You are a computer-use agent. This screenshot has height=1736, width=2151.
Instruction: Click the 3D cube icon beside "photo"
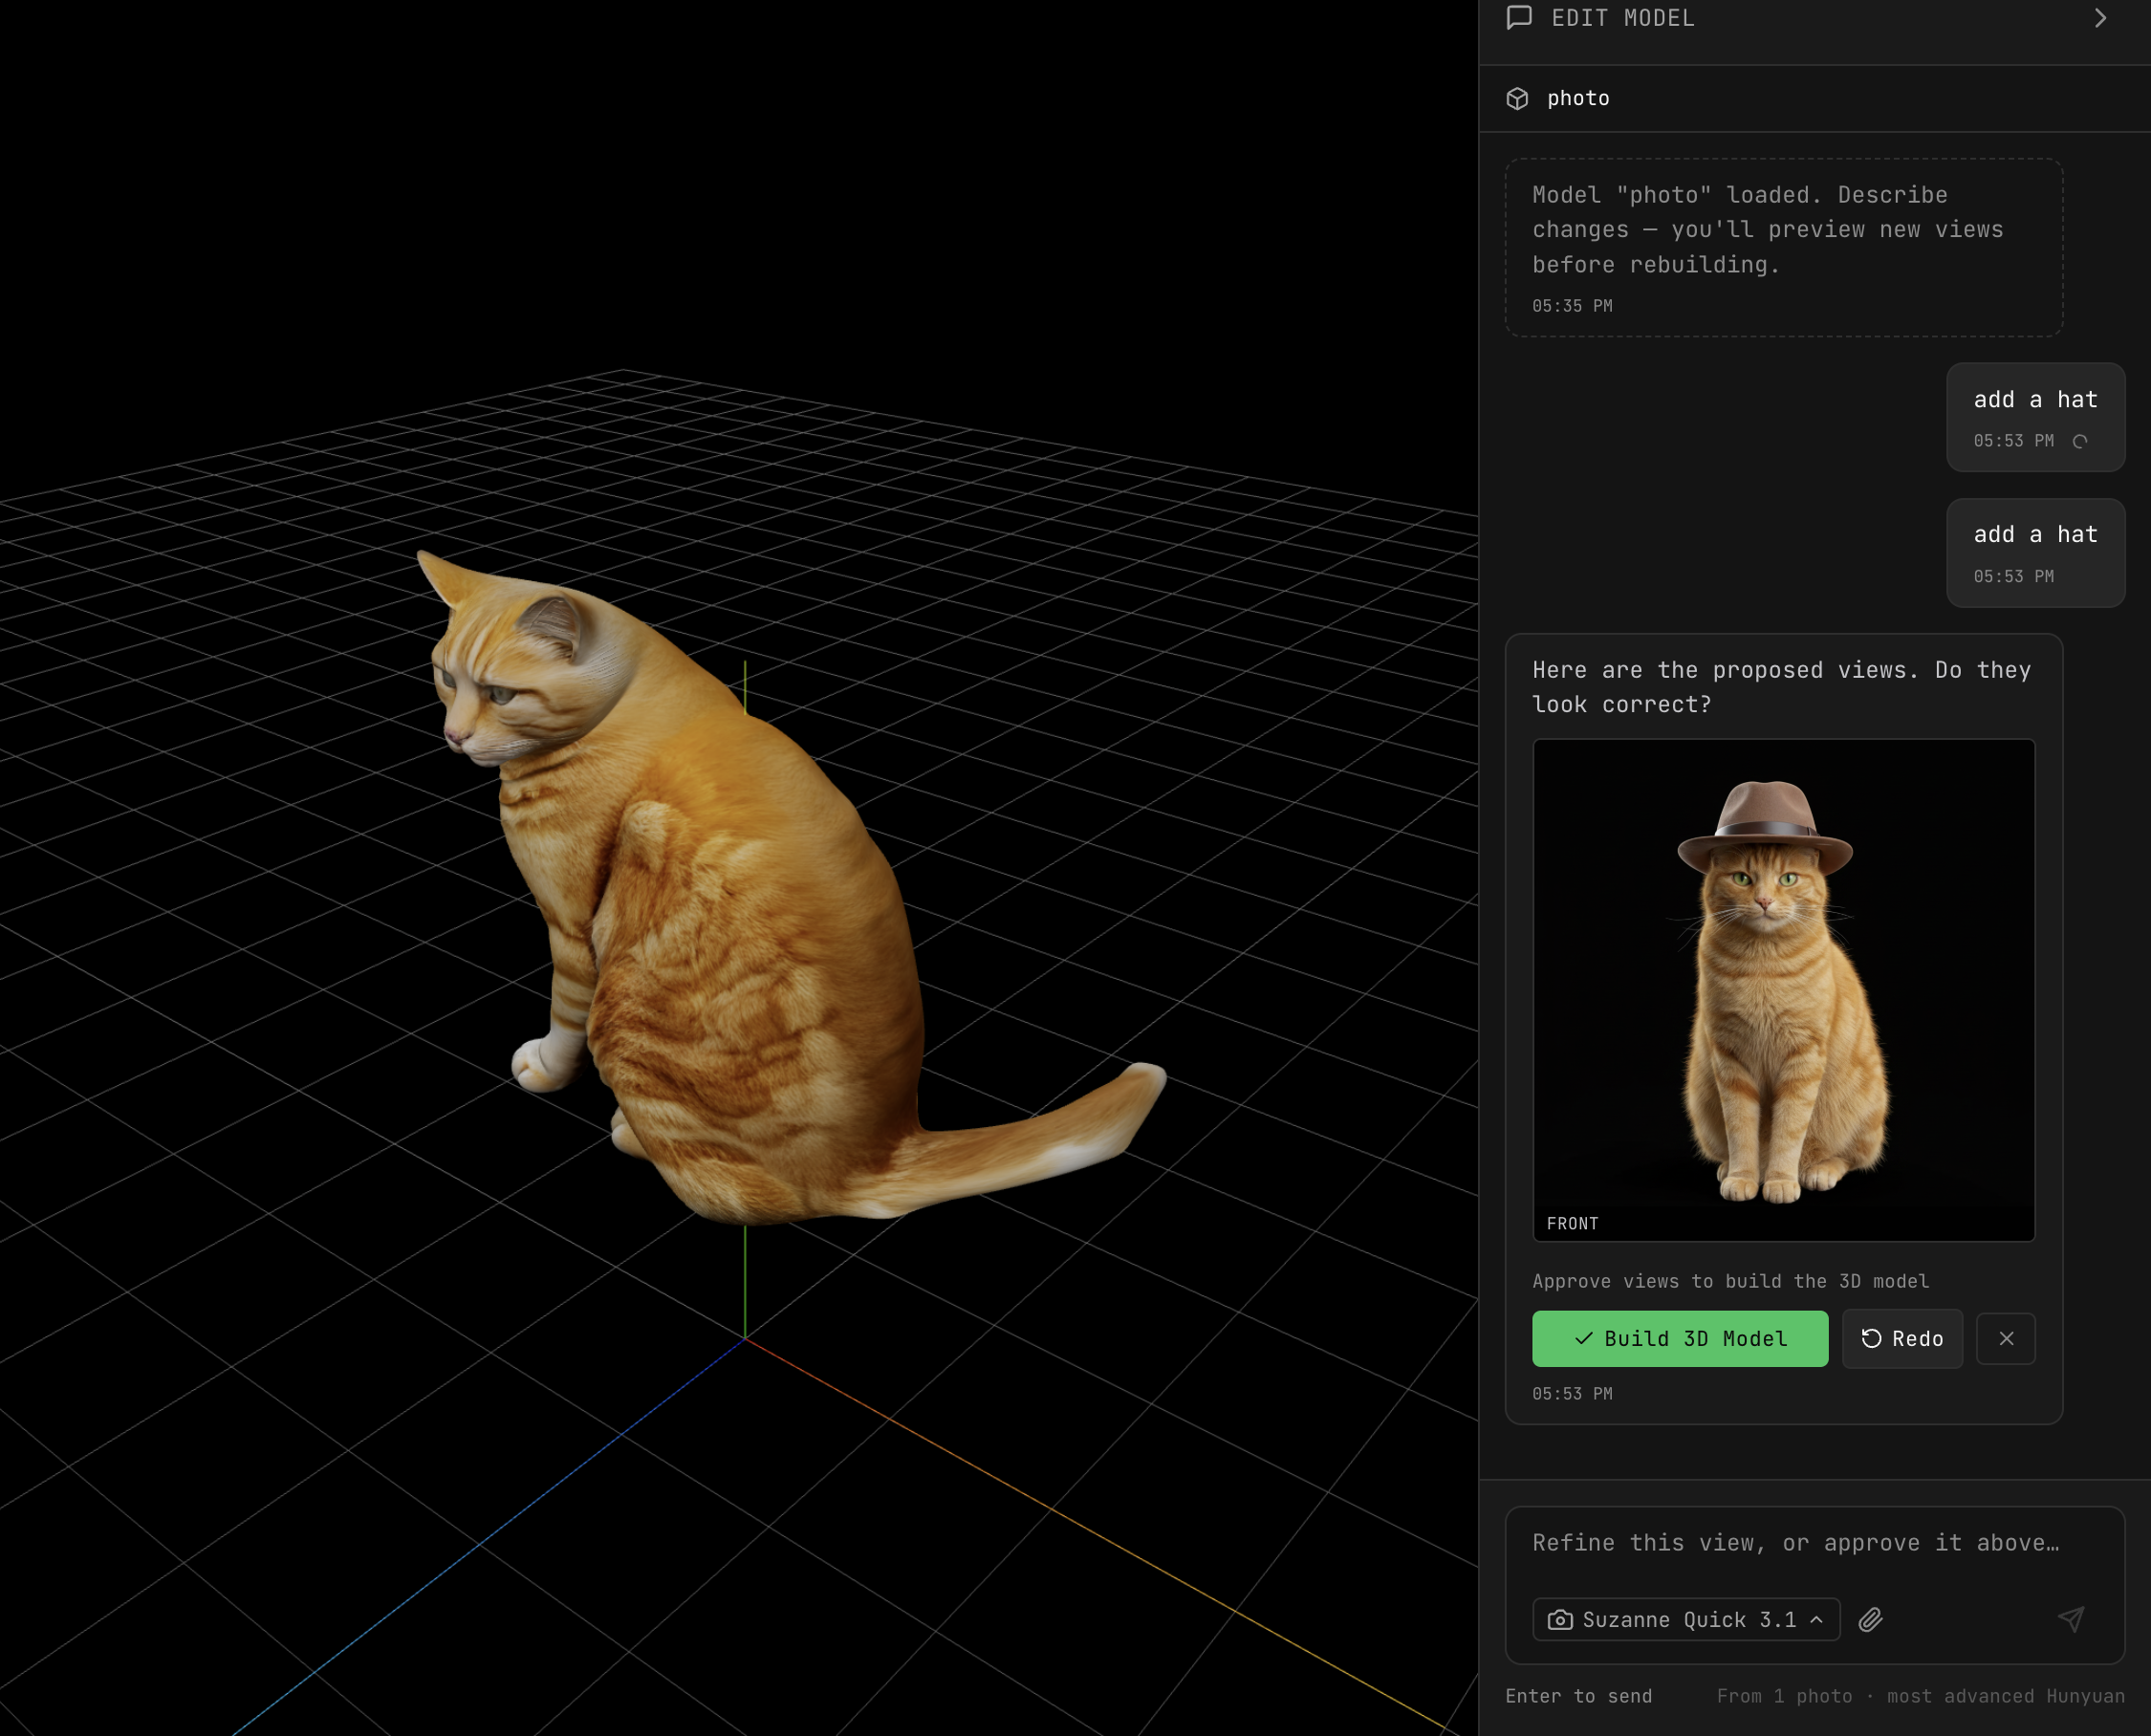pos(1517,98)
